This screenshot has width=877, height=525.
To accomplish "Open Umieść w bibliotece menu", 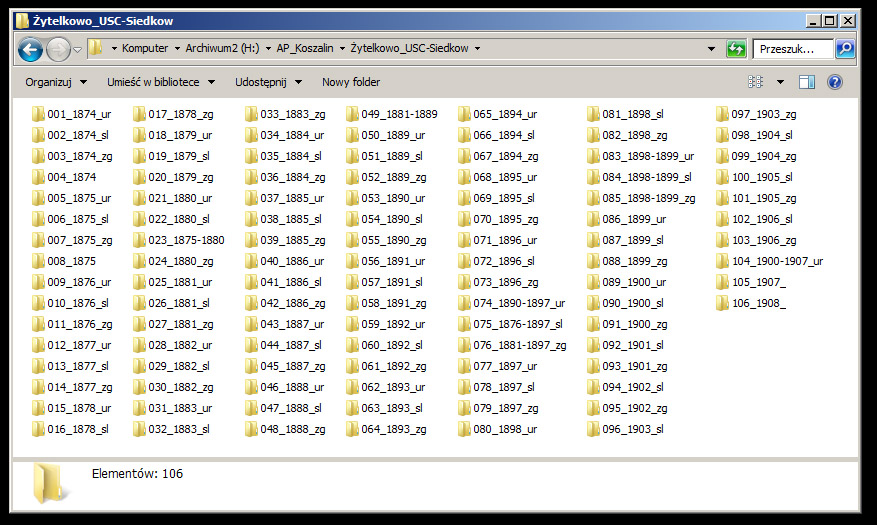I will click(x=160, y=82).
